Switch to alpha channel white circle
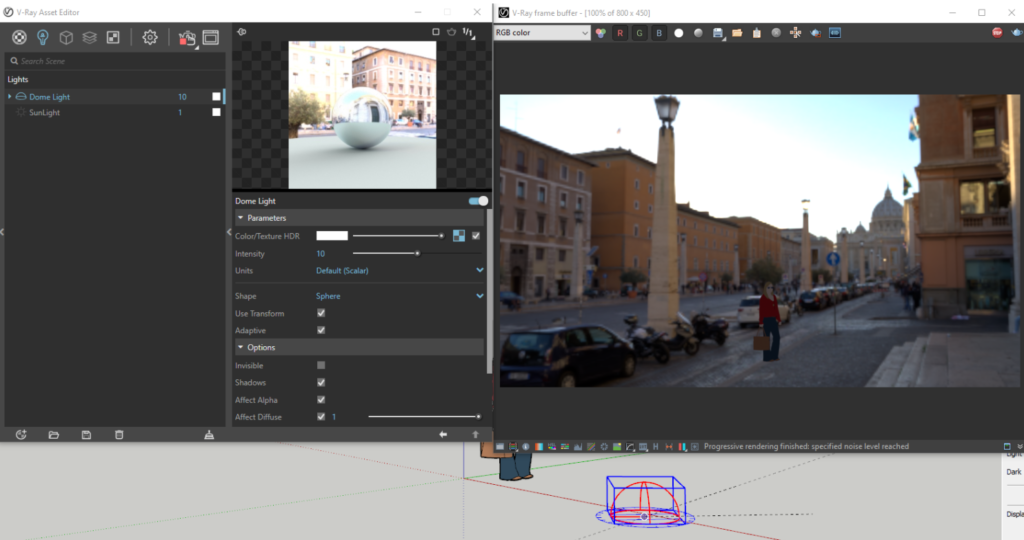This screenshot has width=1024, height=540. click(679, 33)
